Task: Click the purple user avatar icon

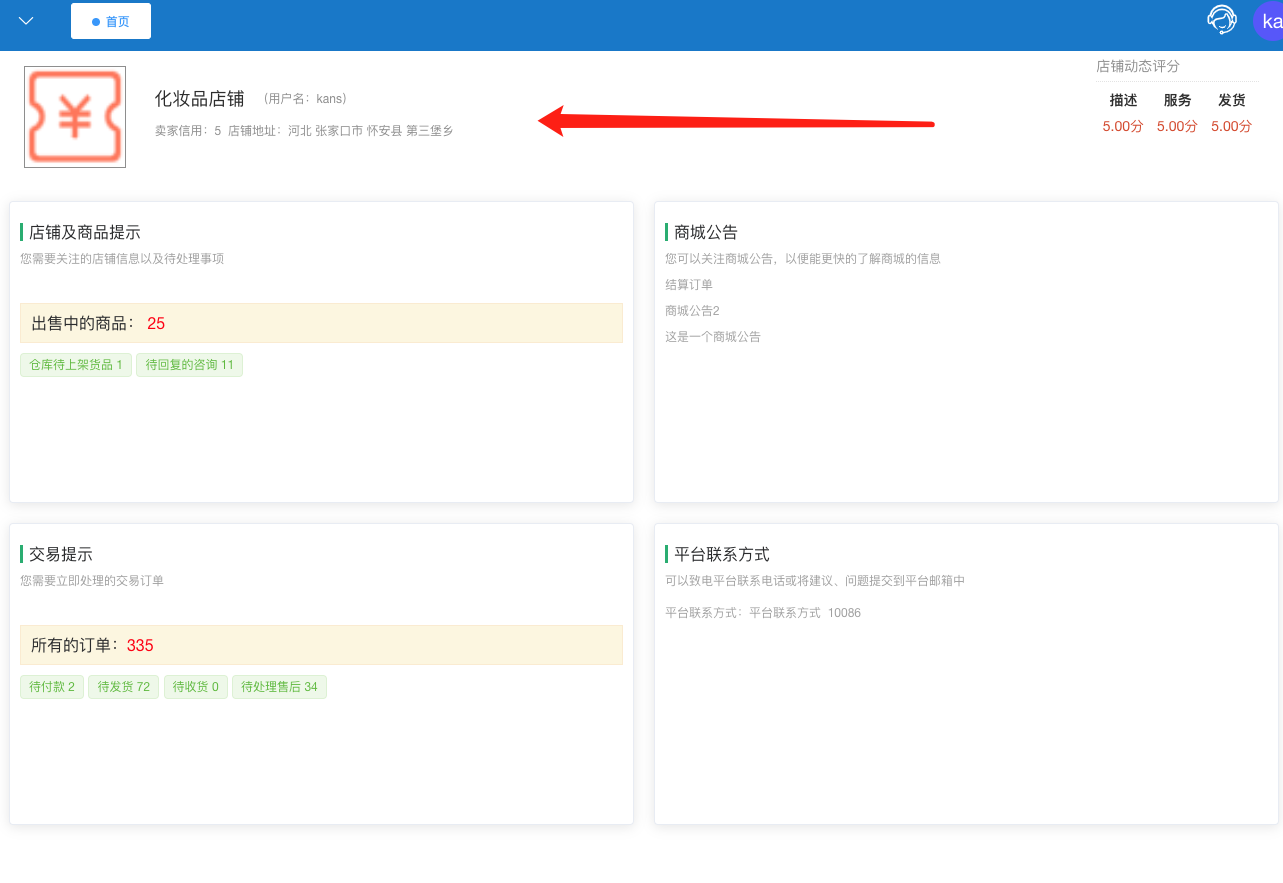Action: pyautogui.click(x=1268, y=21)
